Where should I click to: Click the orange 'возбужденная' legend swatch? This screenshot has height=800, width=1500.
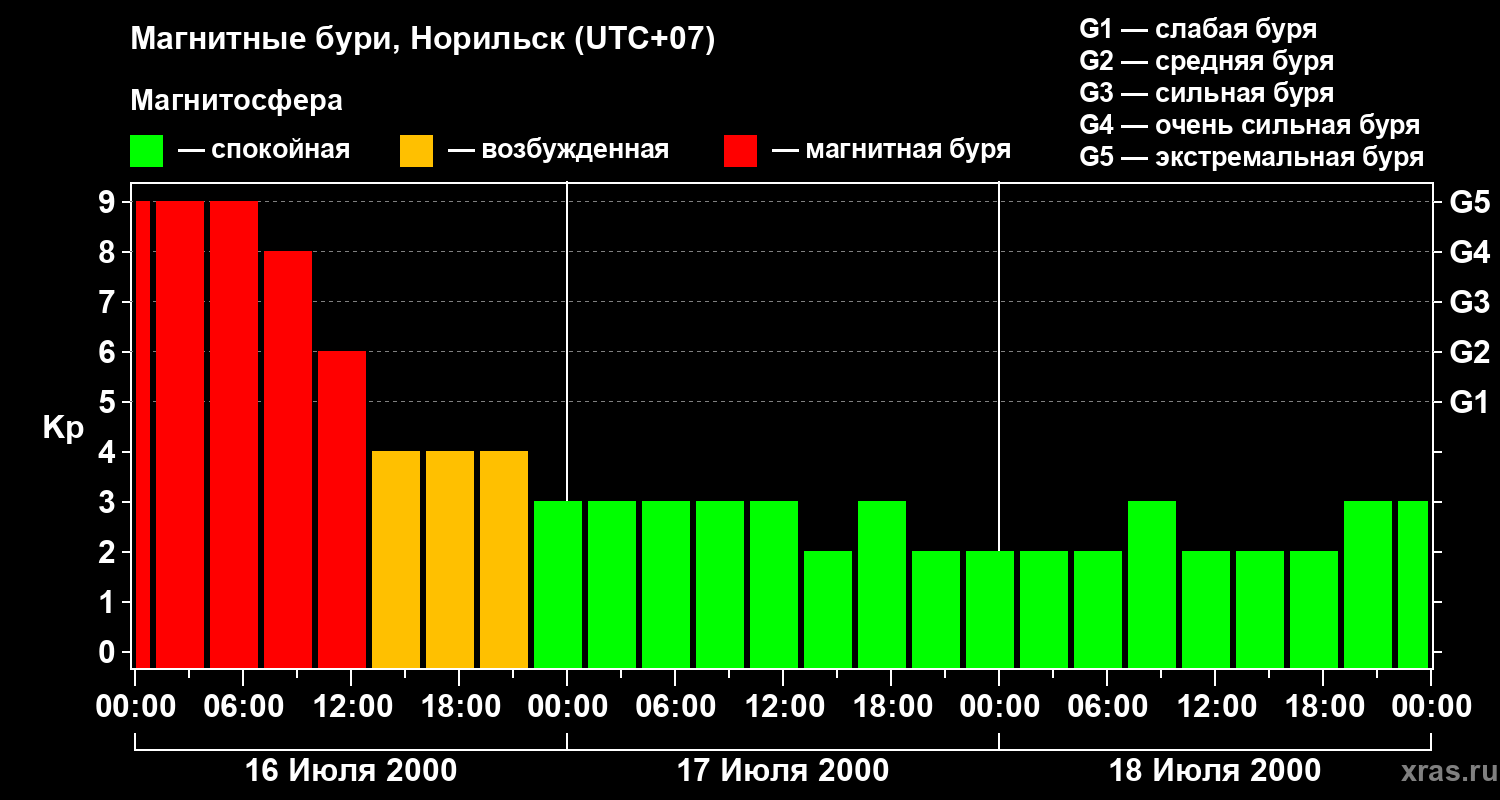(x=416, y=151)
